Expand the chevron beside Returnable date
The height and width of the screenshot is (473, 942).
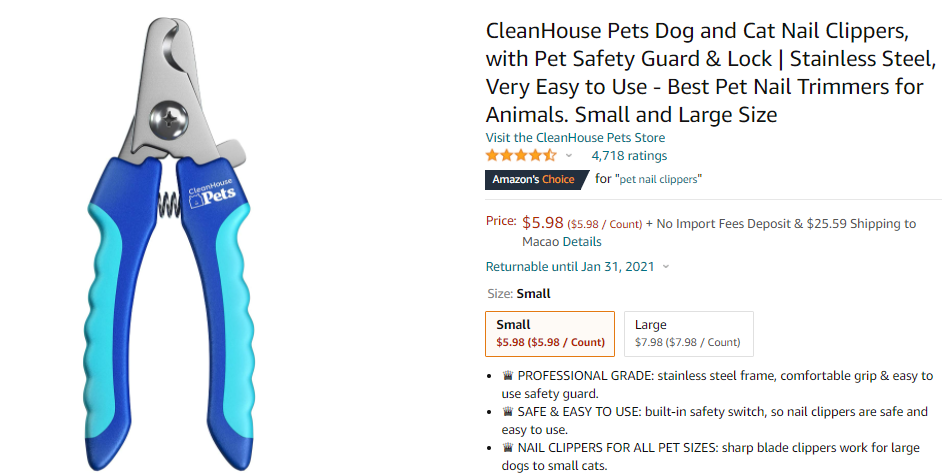(x=666, y=267)
